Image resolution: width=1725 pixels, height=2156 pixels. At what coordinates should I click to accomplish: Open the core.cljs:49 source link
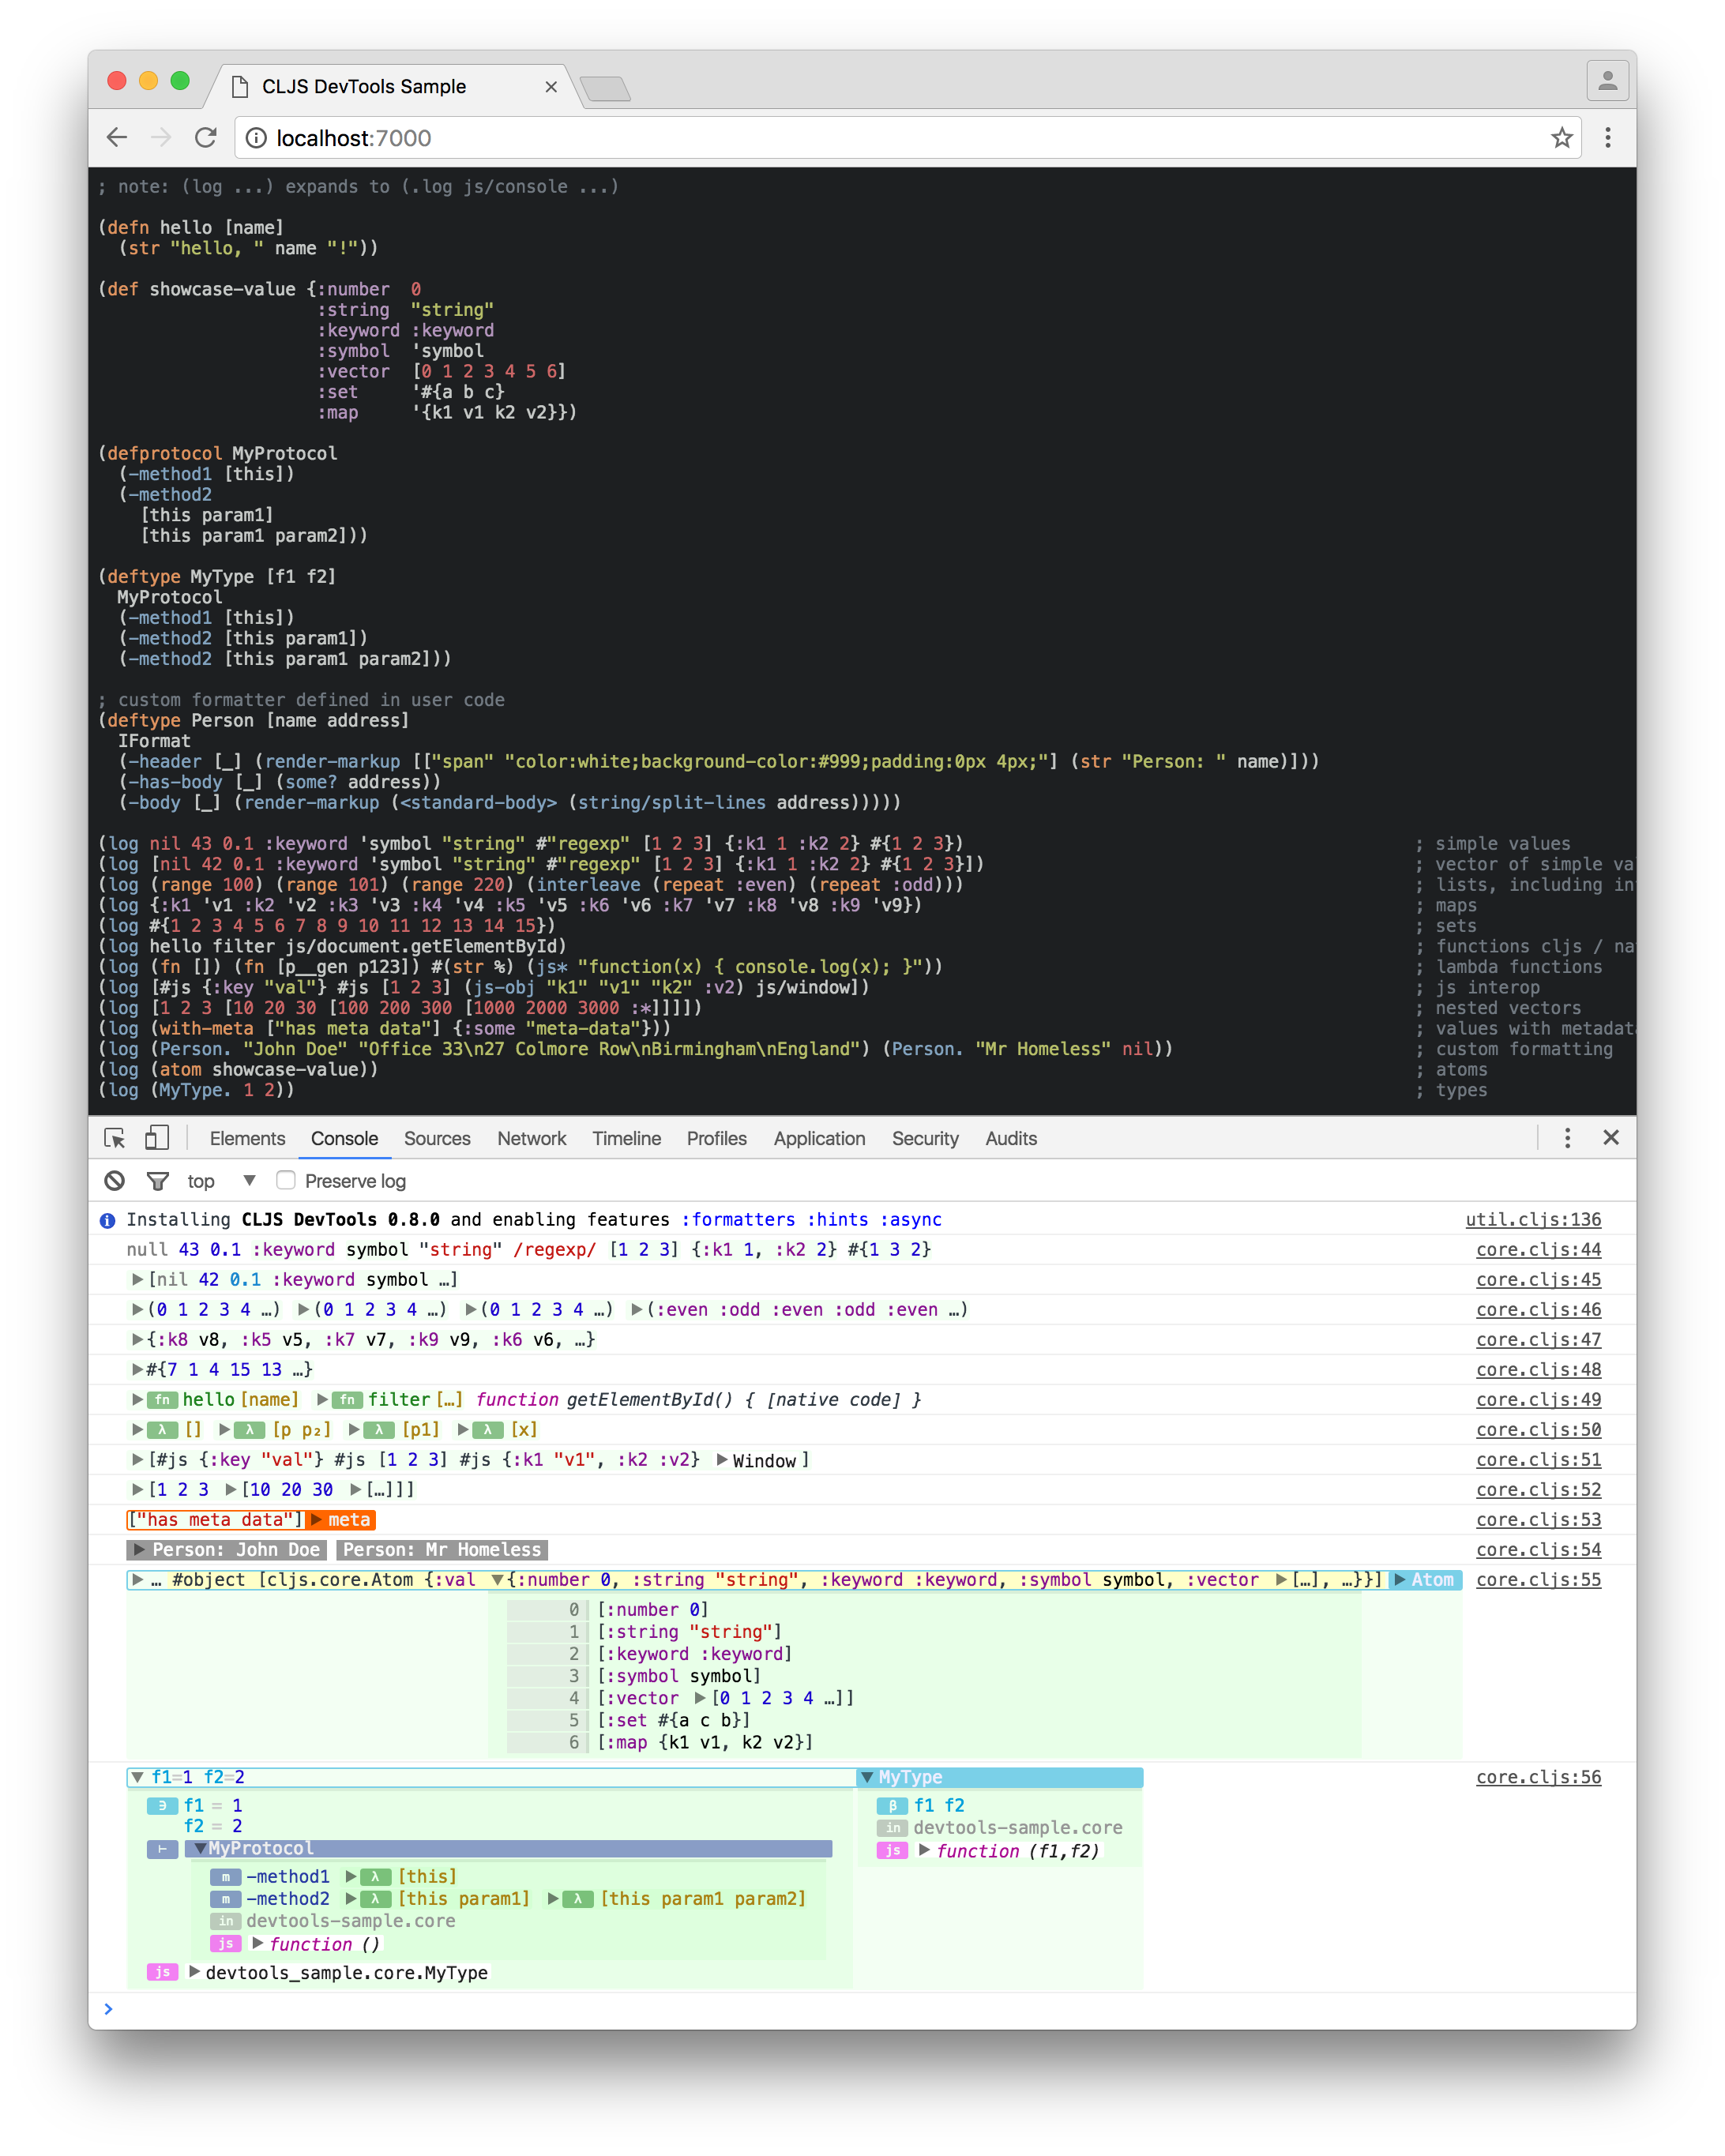tap(1538, 1399)
